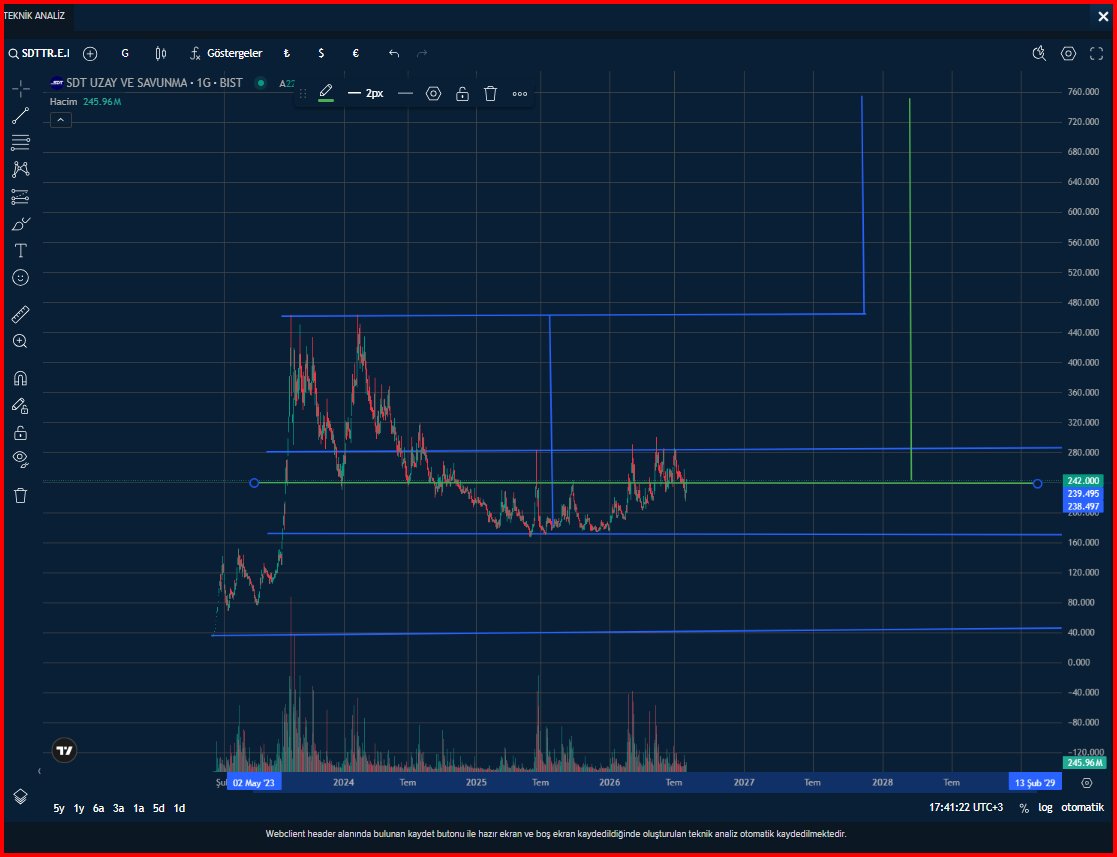Delete the selected line from floating toolbar
The height and width of the screenshot is (857, 1117).
490,93
